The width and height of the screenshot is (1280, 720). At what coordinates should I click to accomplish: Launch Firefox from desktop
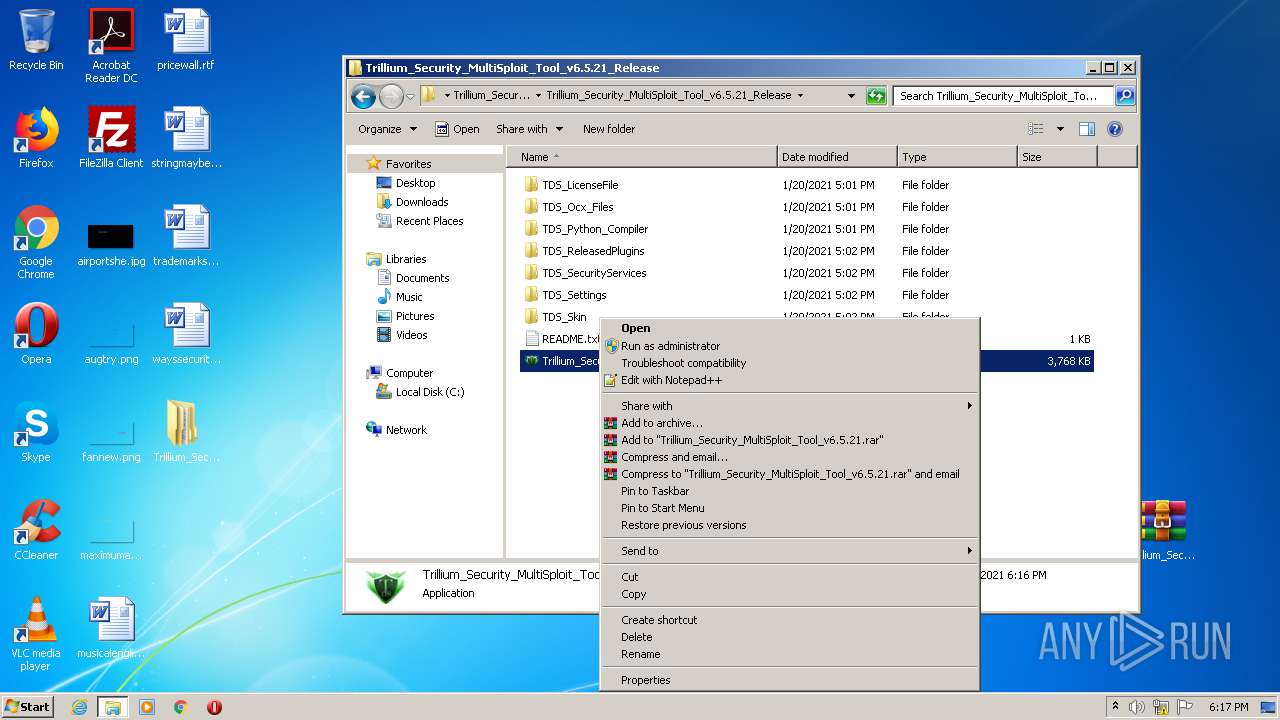(x=36, y=138)
